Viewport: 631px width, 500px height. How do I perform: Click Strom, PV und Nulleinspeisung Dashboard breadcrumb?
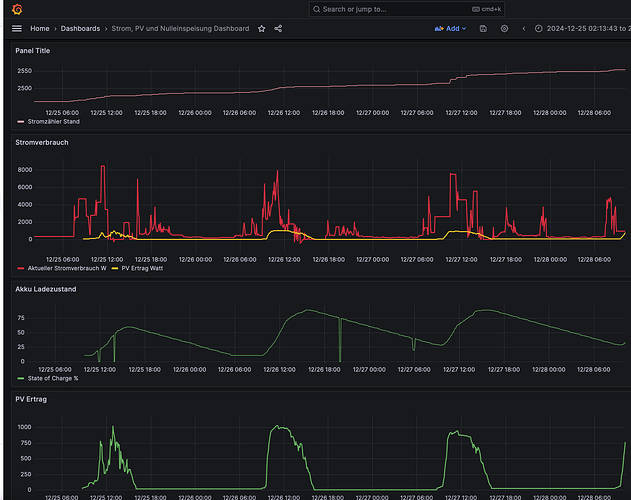point(180,29)
